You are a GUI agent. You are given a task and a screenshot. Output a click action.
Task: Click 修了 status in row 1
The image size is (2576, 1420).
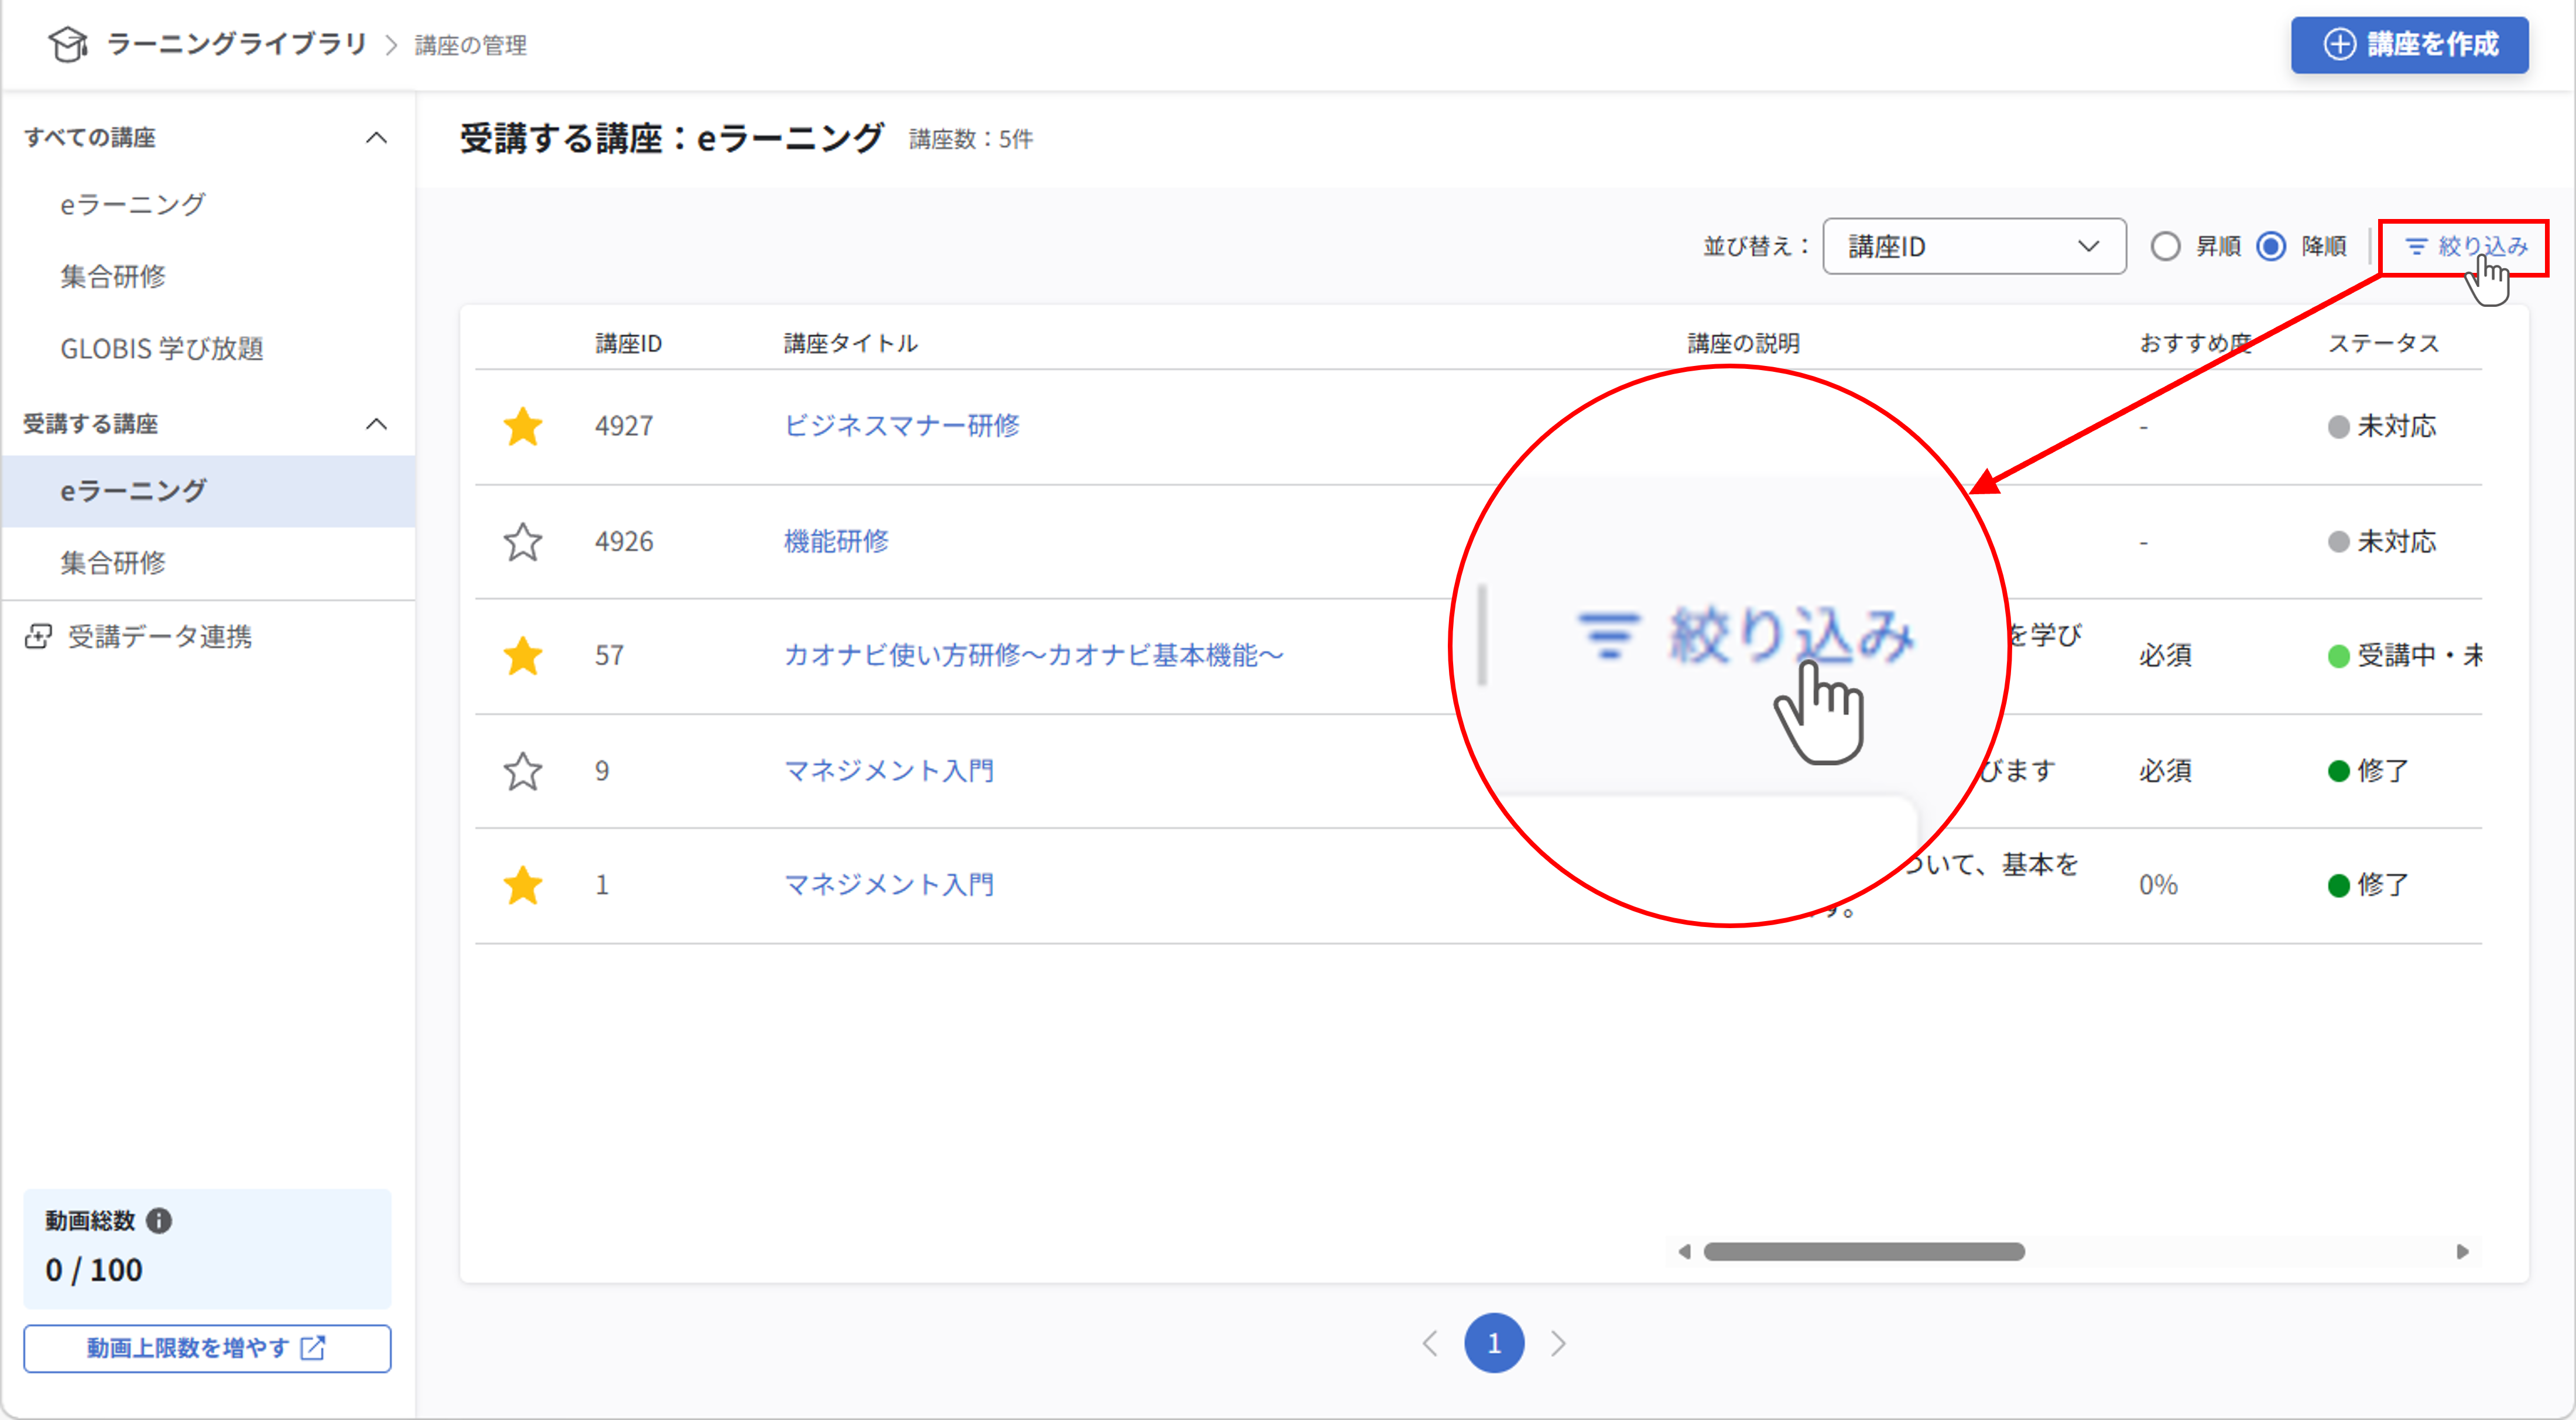pyautogui.click(x=2368, y=884)
